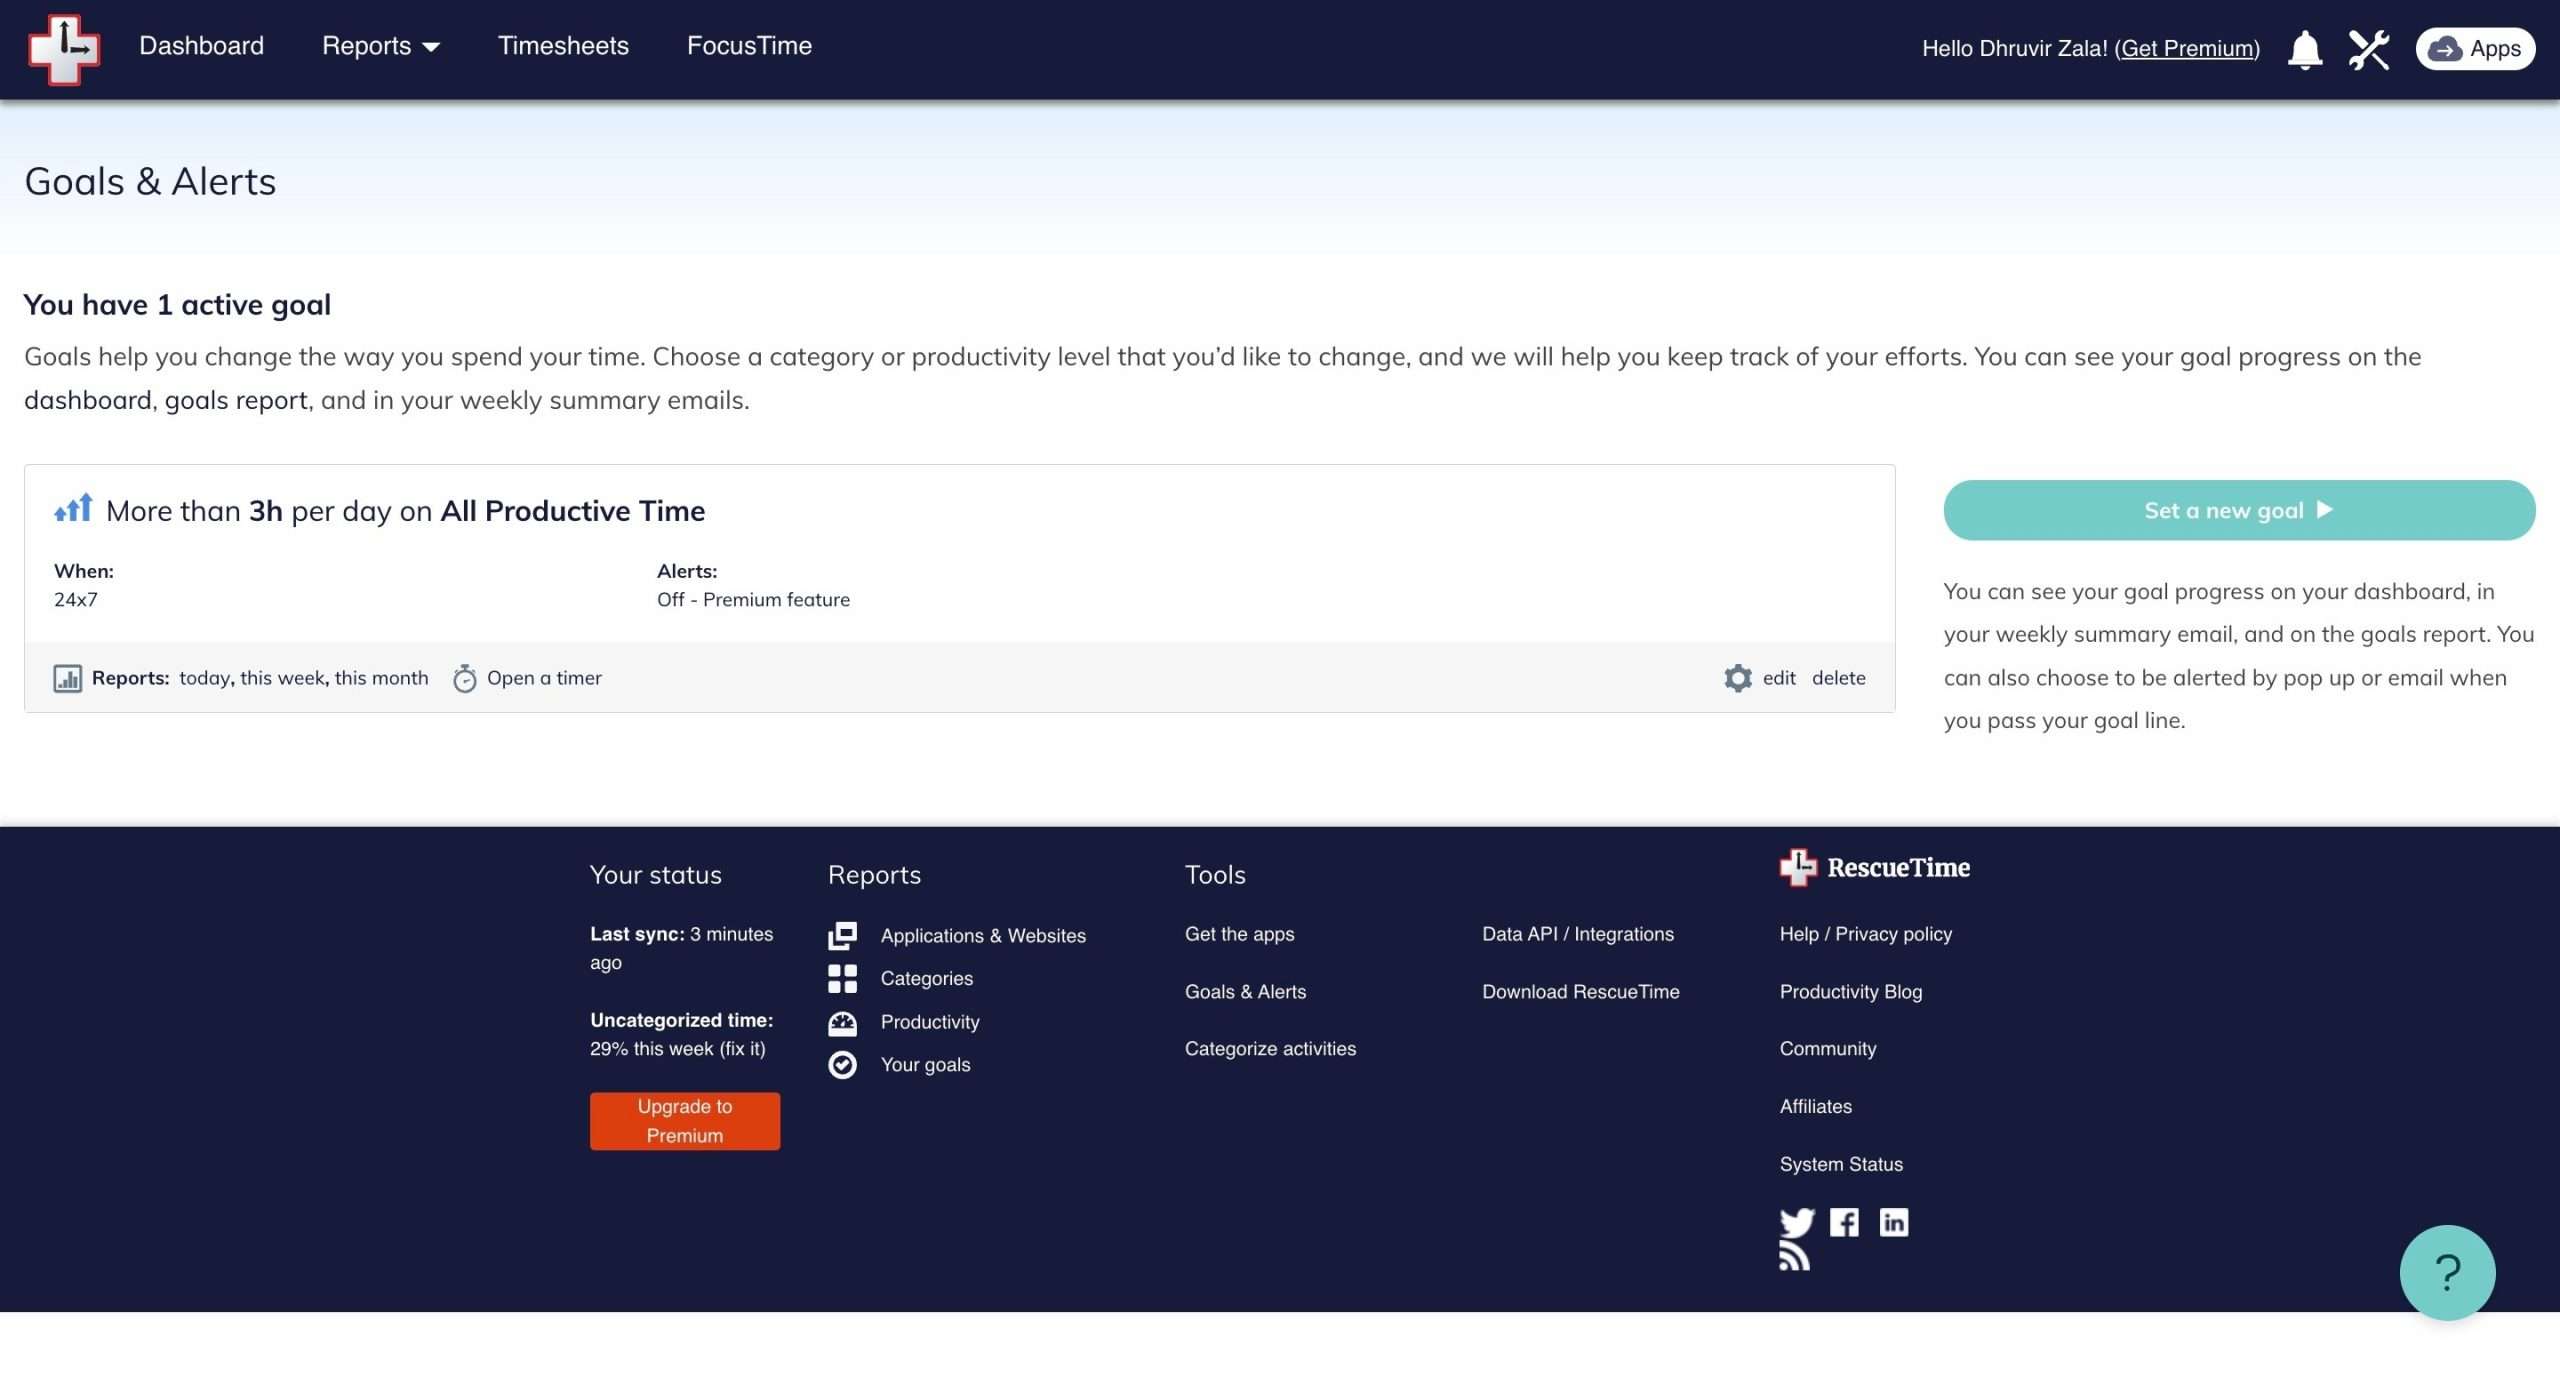The image size is (2560, 1385).
Task: Click Download RescueTime link
Action: (x=1580, y=992)
